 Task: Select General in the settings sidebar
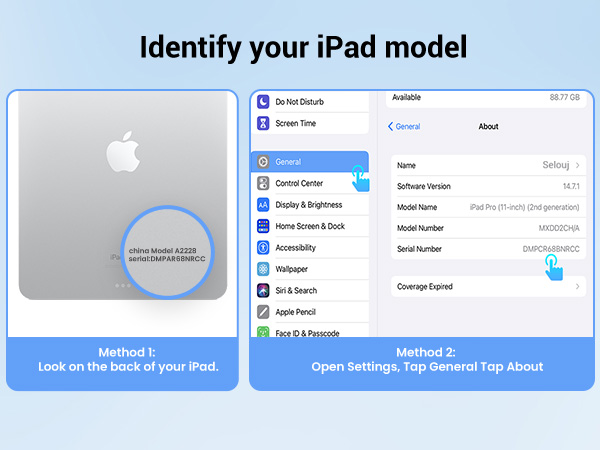click(310, 162)
